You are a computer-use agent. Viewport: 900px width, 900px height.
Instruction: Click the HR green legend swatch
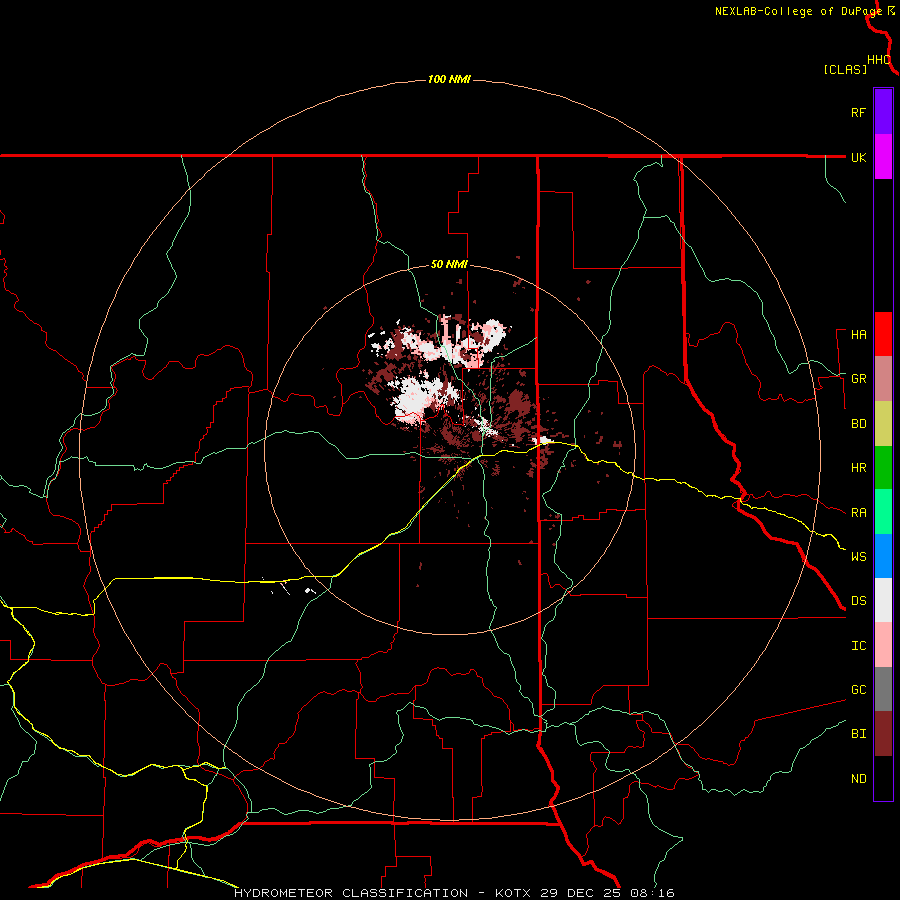point(883,468)
